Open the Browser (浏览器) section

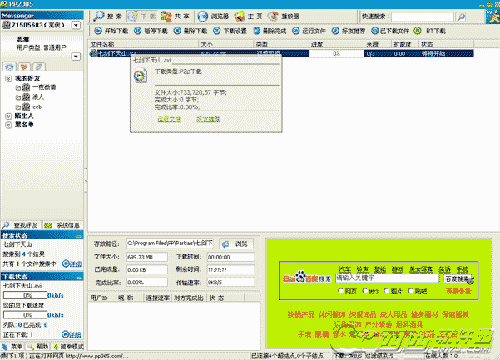(x=213, y=16)
